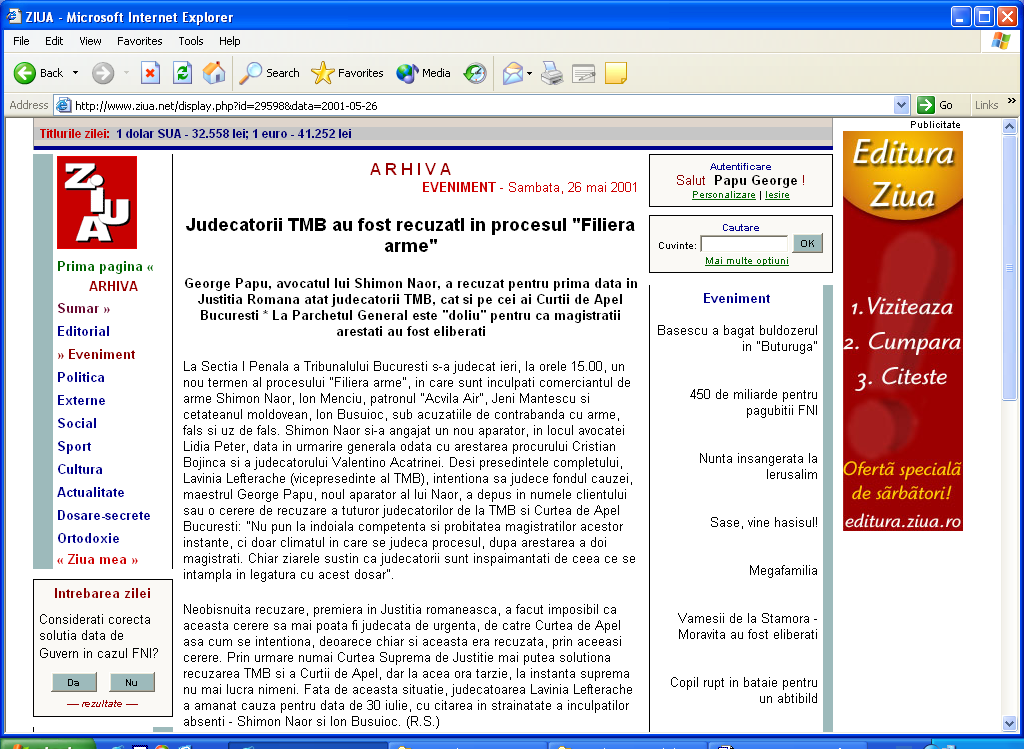Open the Ortodoxie section link
The width and height of the screenshot is (1028, 749).
[x=89, y=538]
